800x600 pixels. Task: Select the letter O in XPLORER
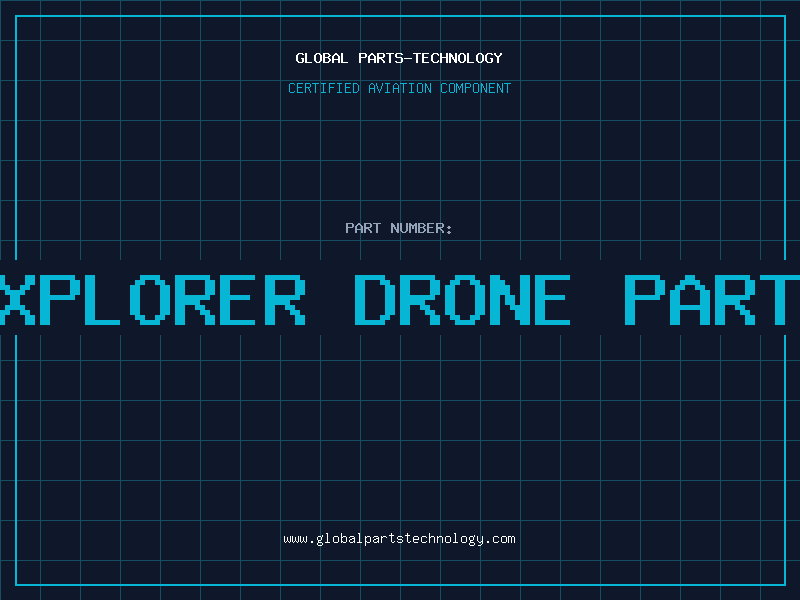(150, 300)
